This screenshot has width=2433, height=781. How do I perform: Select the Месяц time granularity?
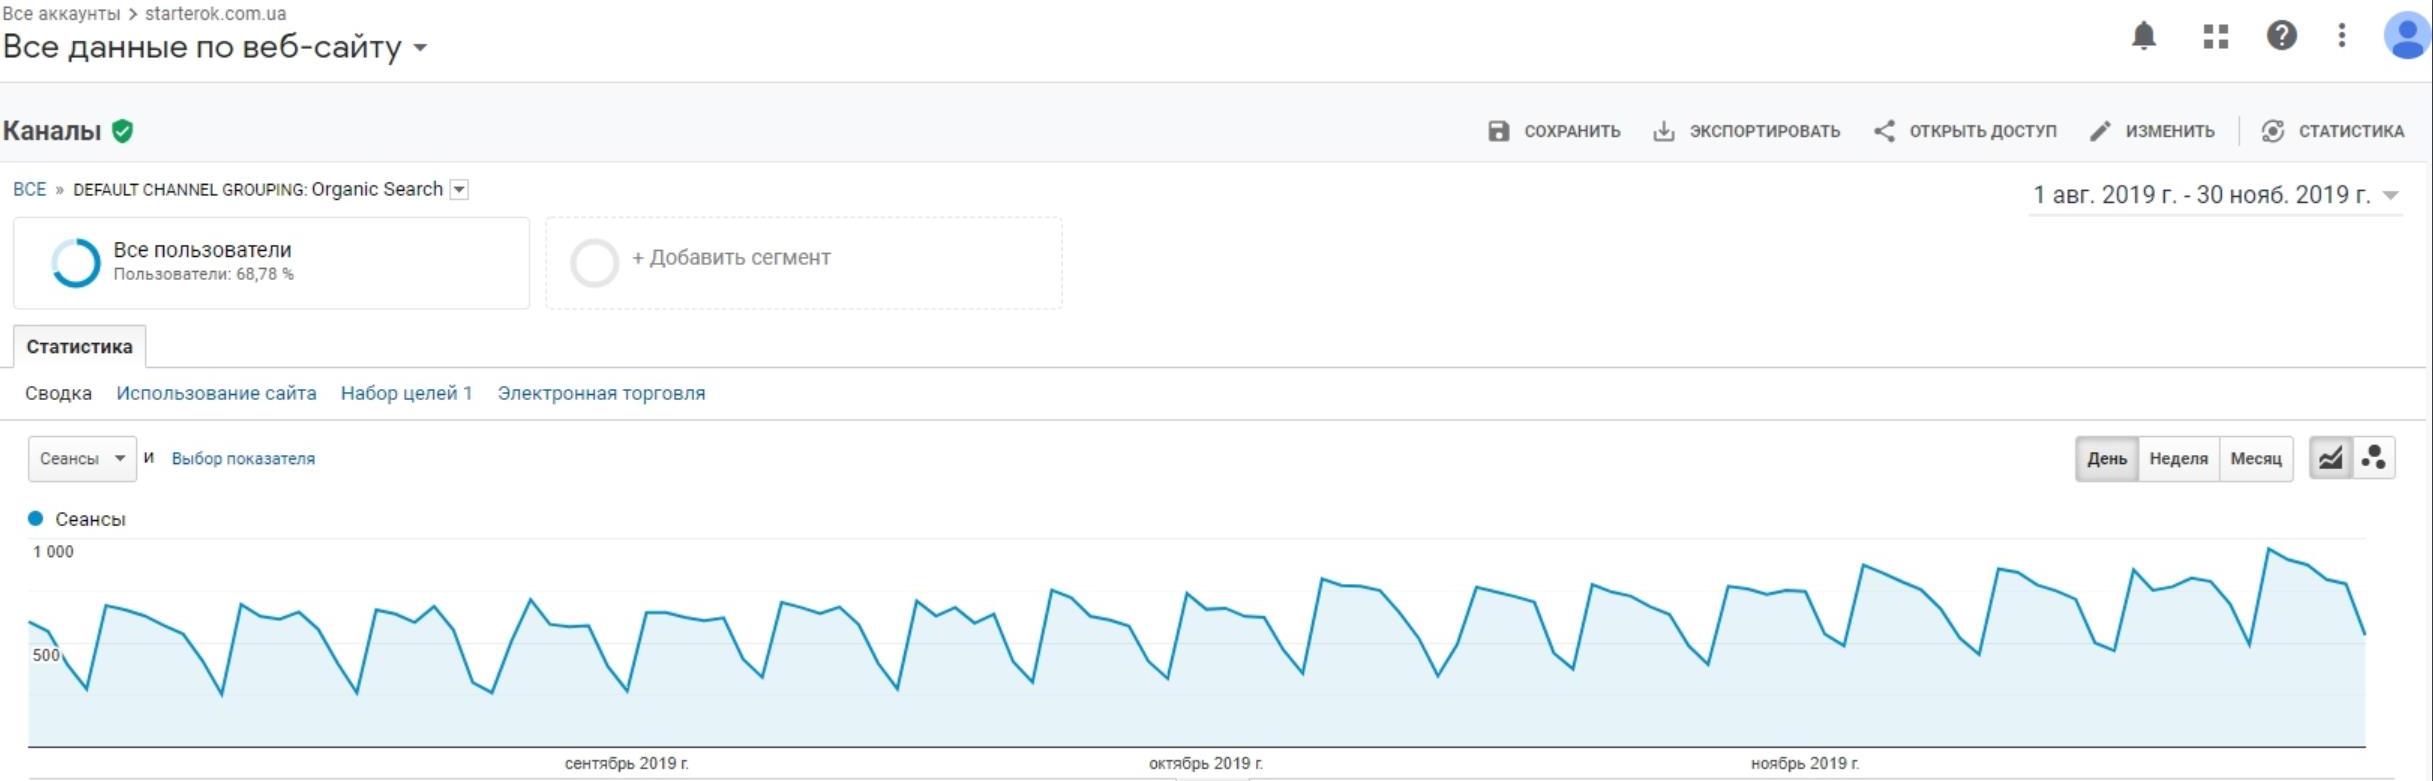[x=2255, y=459]
